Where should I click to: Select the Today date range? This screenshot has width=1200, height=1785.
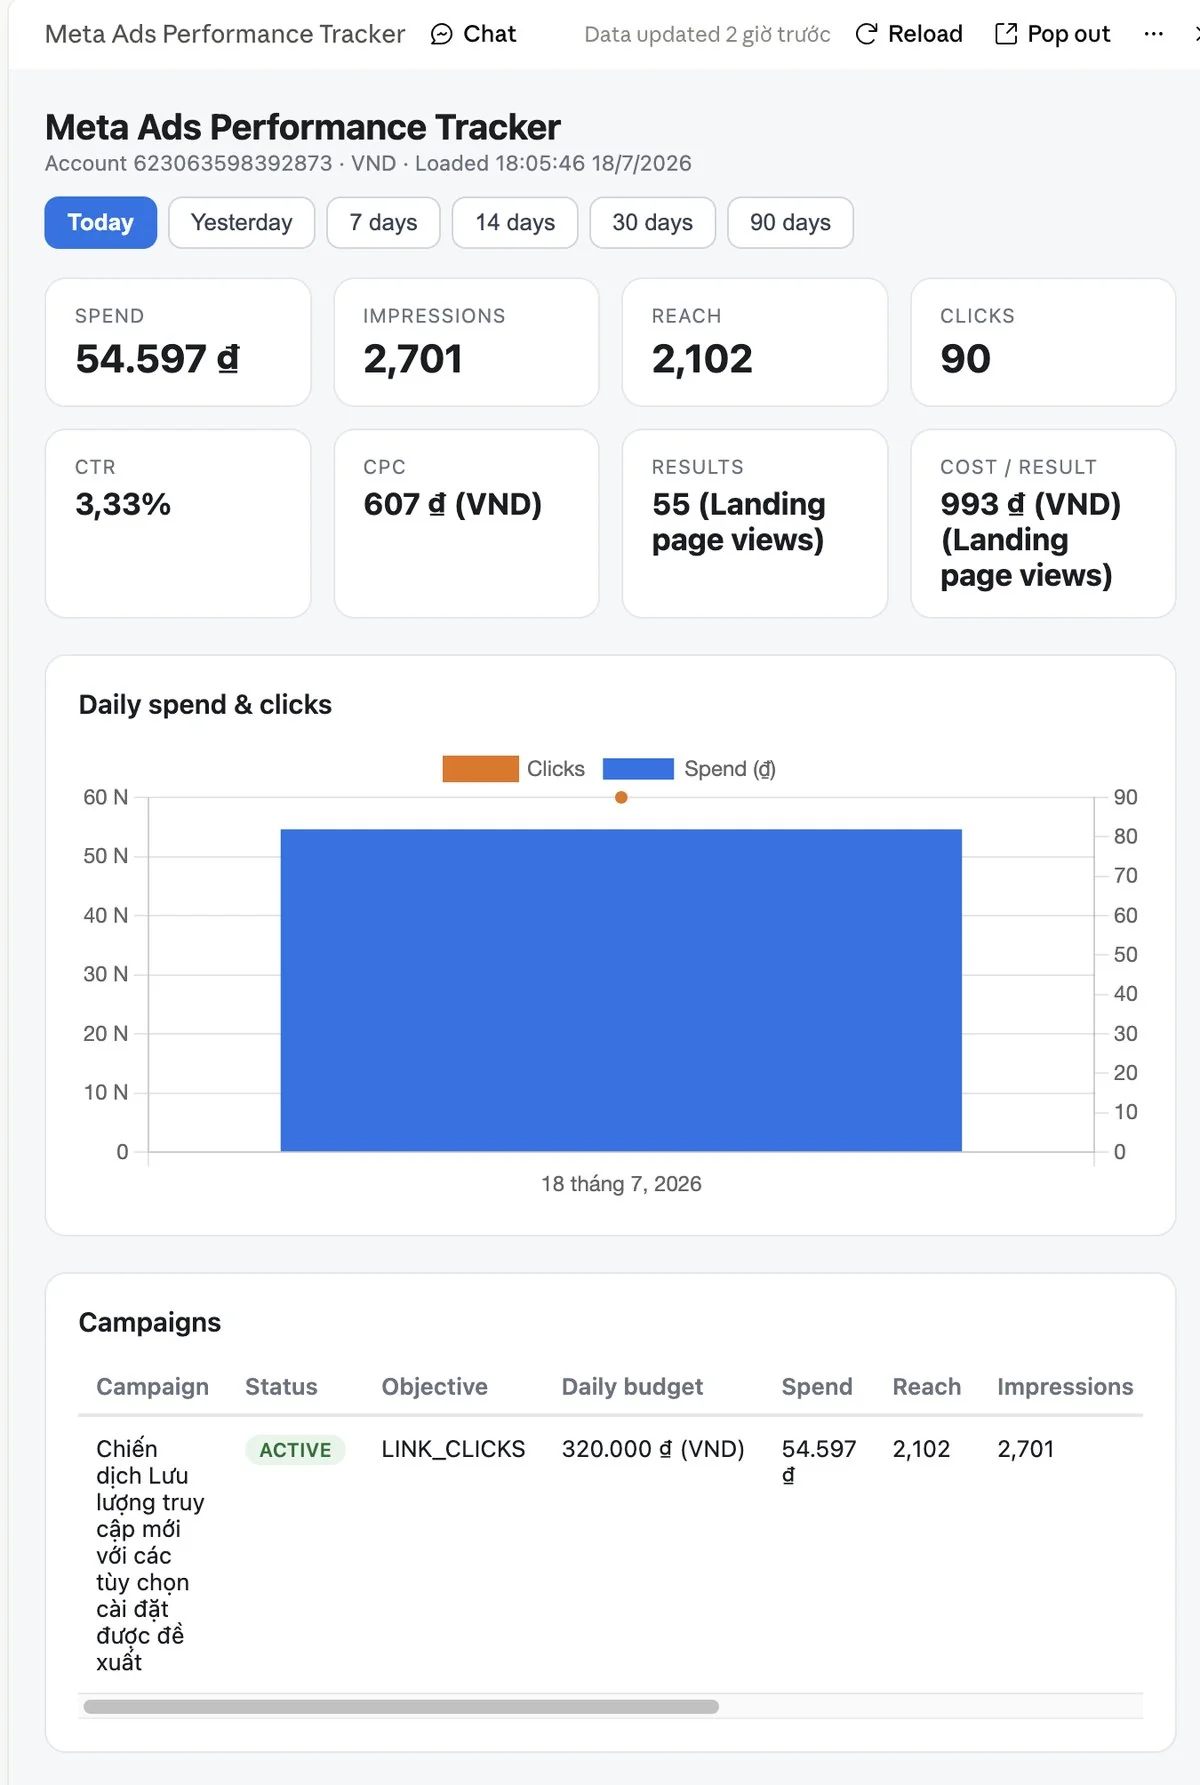[x=101, y=222]
